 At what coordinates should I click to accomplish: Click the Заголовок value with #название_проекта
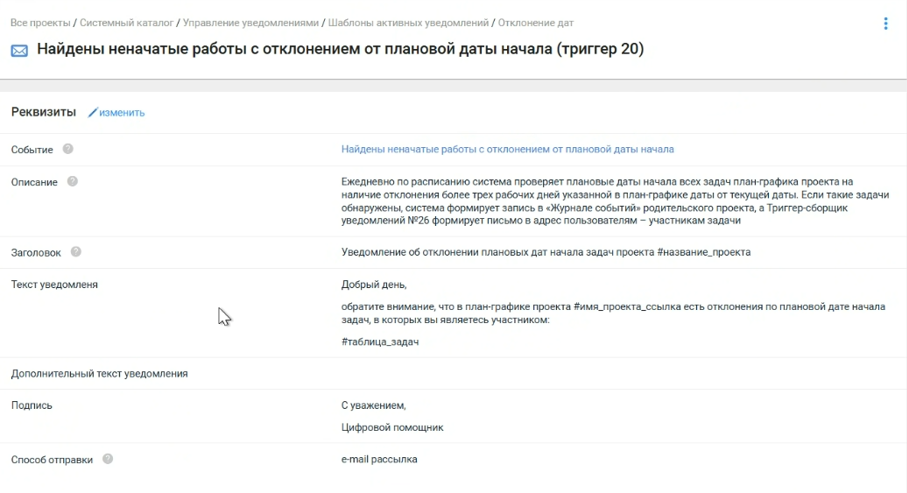click(x=545, y=252)
